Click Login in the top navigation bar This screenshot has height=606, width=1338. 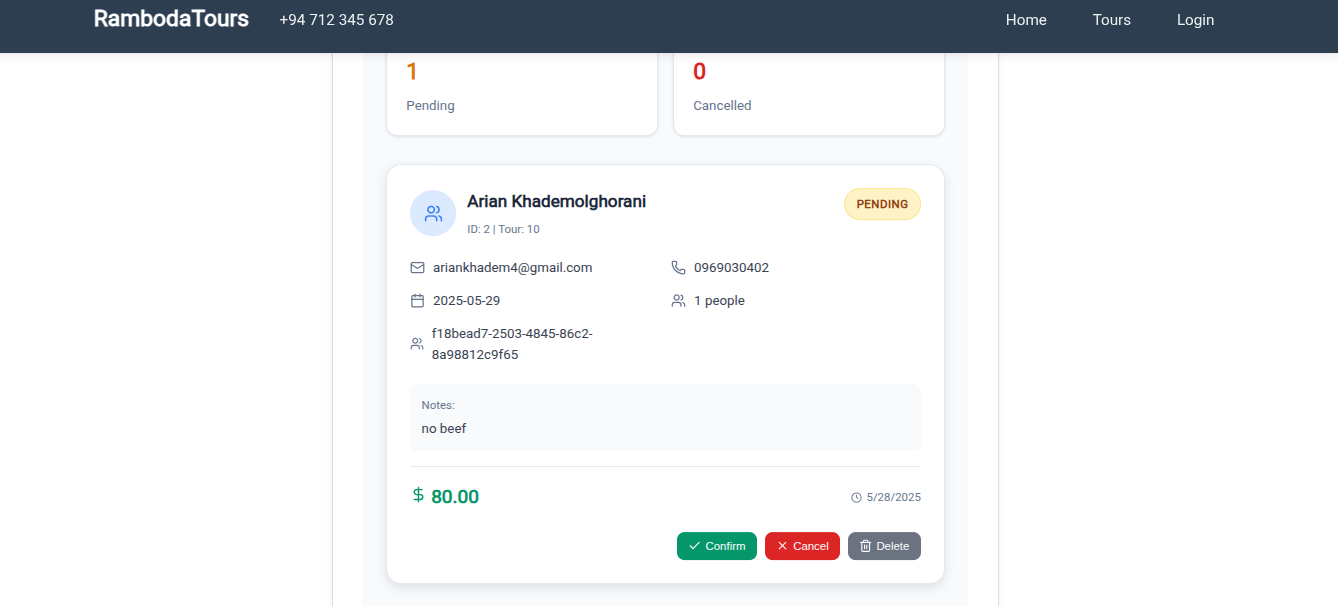(x=1195, y=19)
